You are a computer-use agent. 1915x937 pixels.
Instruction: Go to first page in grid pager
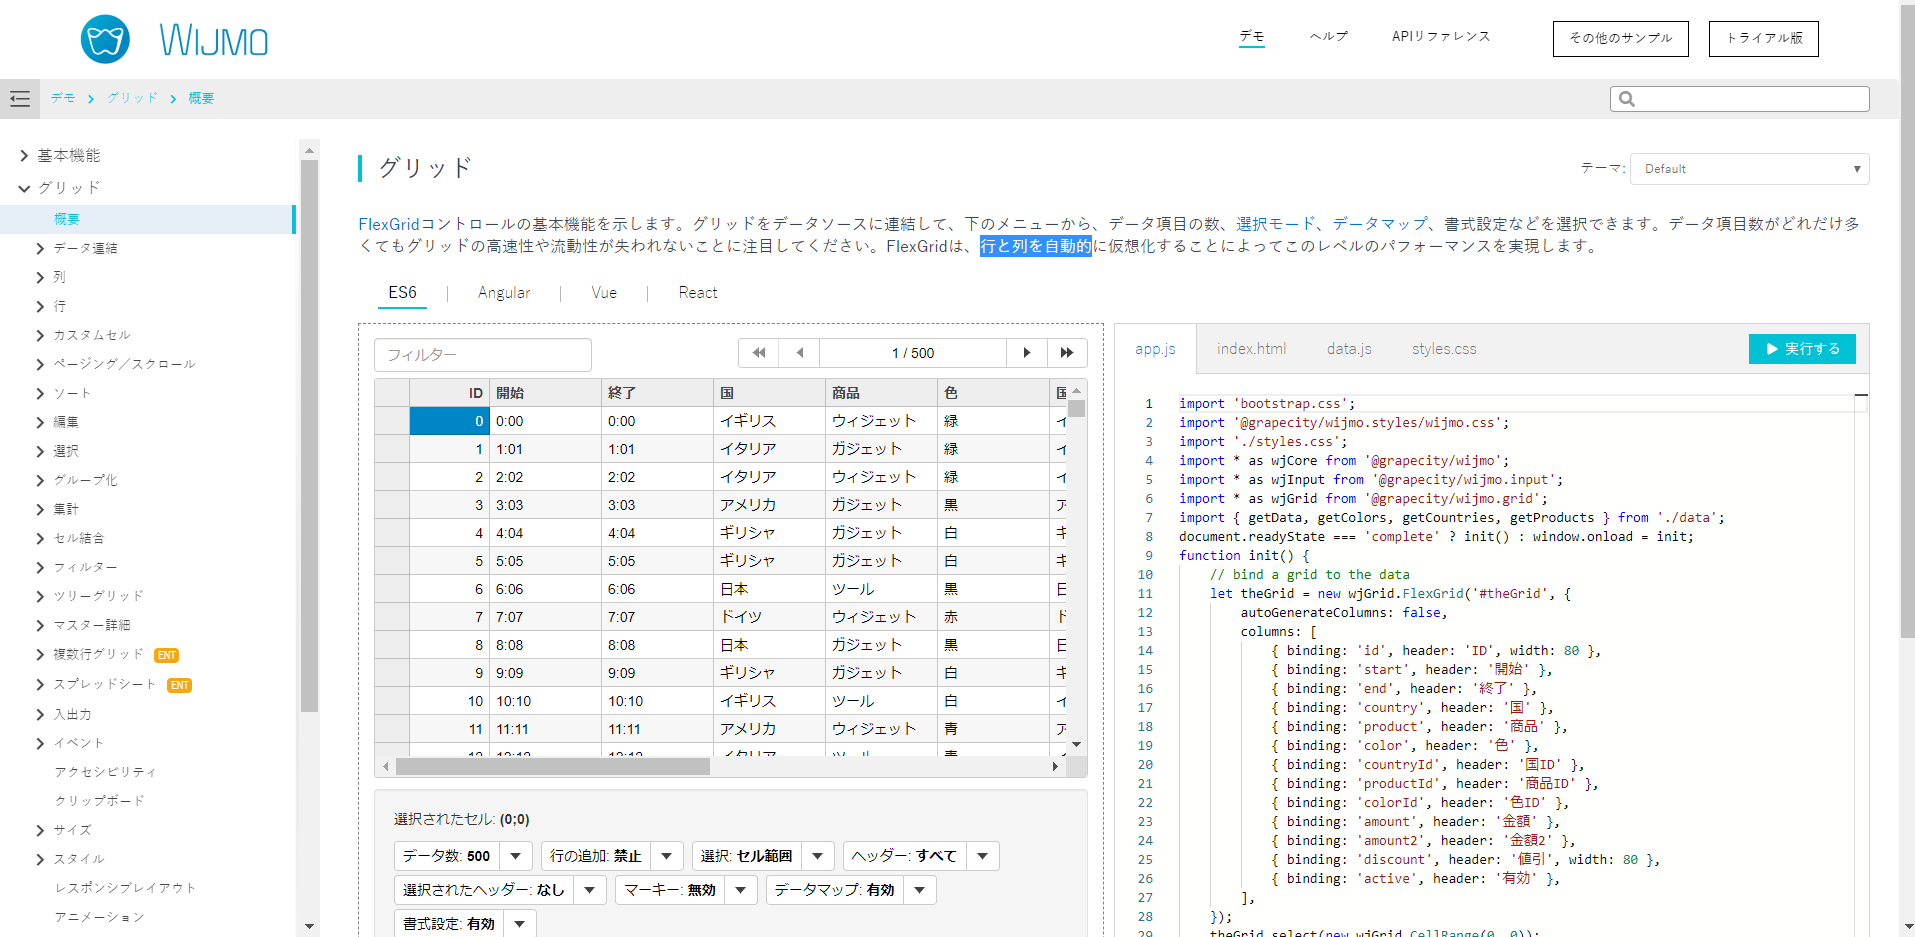tap(759, 353)
